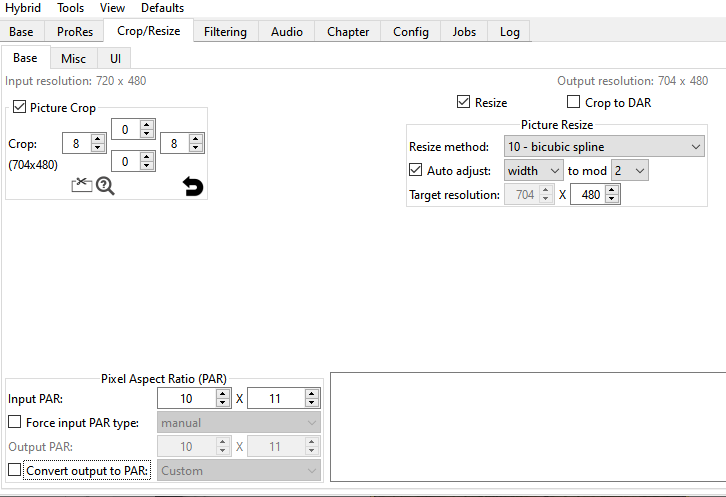
Task: Select the Crop/Resize tab
Action: 149,31
